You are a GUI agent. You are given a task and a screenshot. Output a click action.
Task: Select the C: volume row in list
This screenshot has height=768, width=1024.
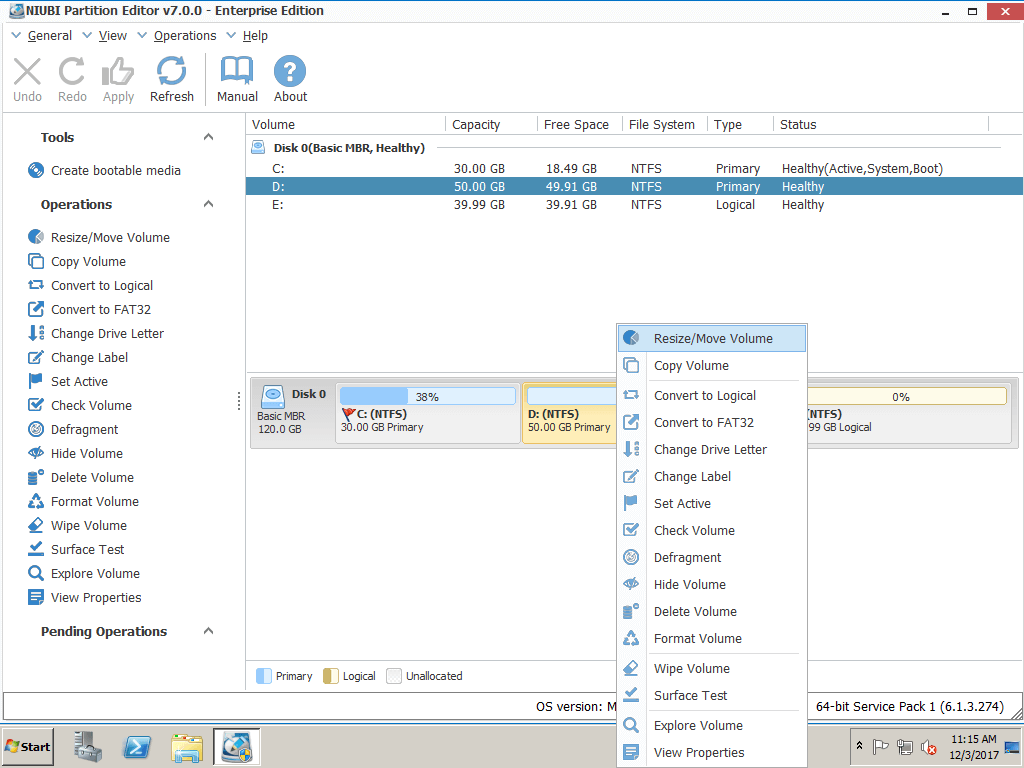634,168
